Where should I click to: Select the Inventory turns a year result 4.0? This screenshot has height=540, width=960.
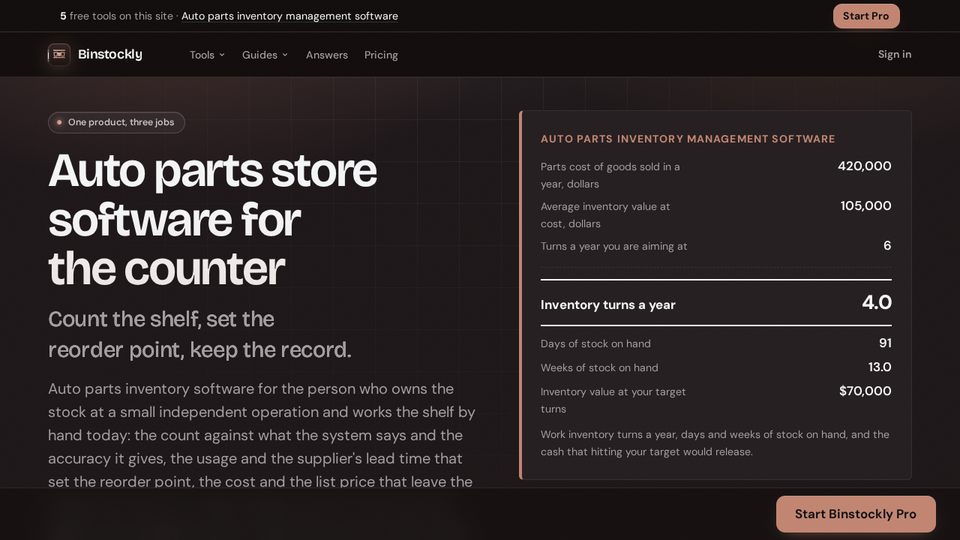[877, 302]
